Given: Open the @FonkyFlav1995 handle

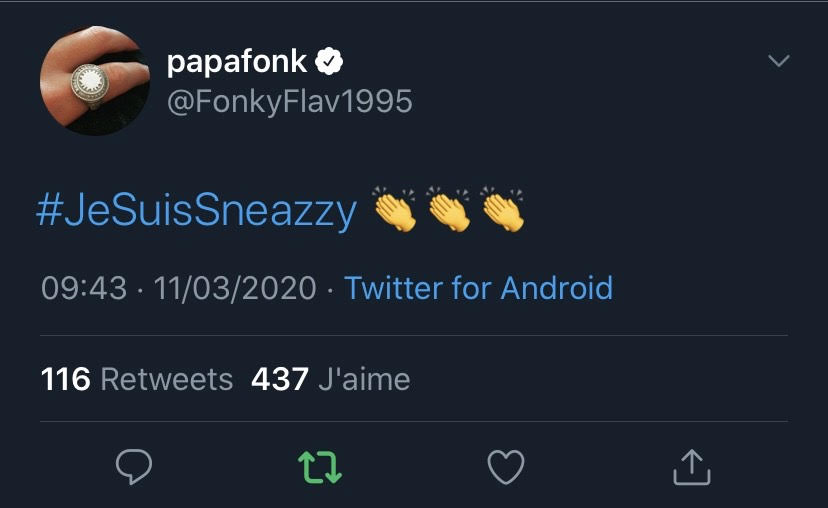Looking at the screenshot, I should click(x=289, y=102).
